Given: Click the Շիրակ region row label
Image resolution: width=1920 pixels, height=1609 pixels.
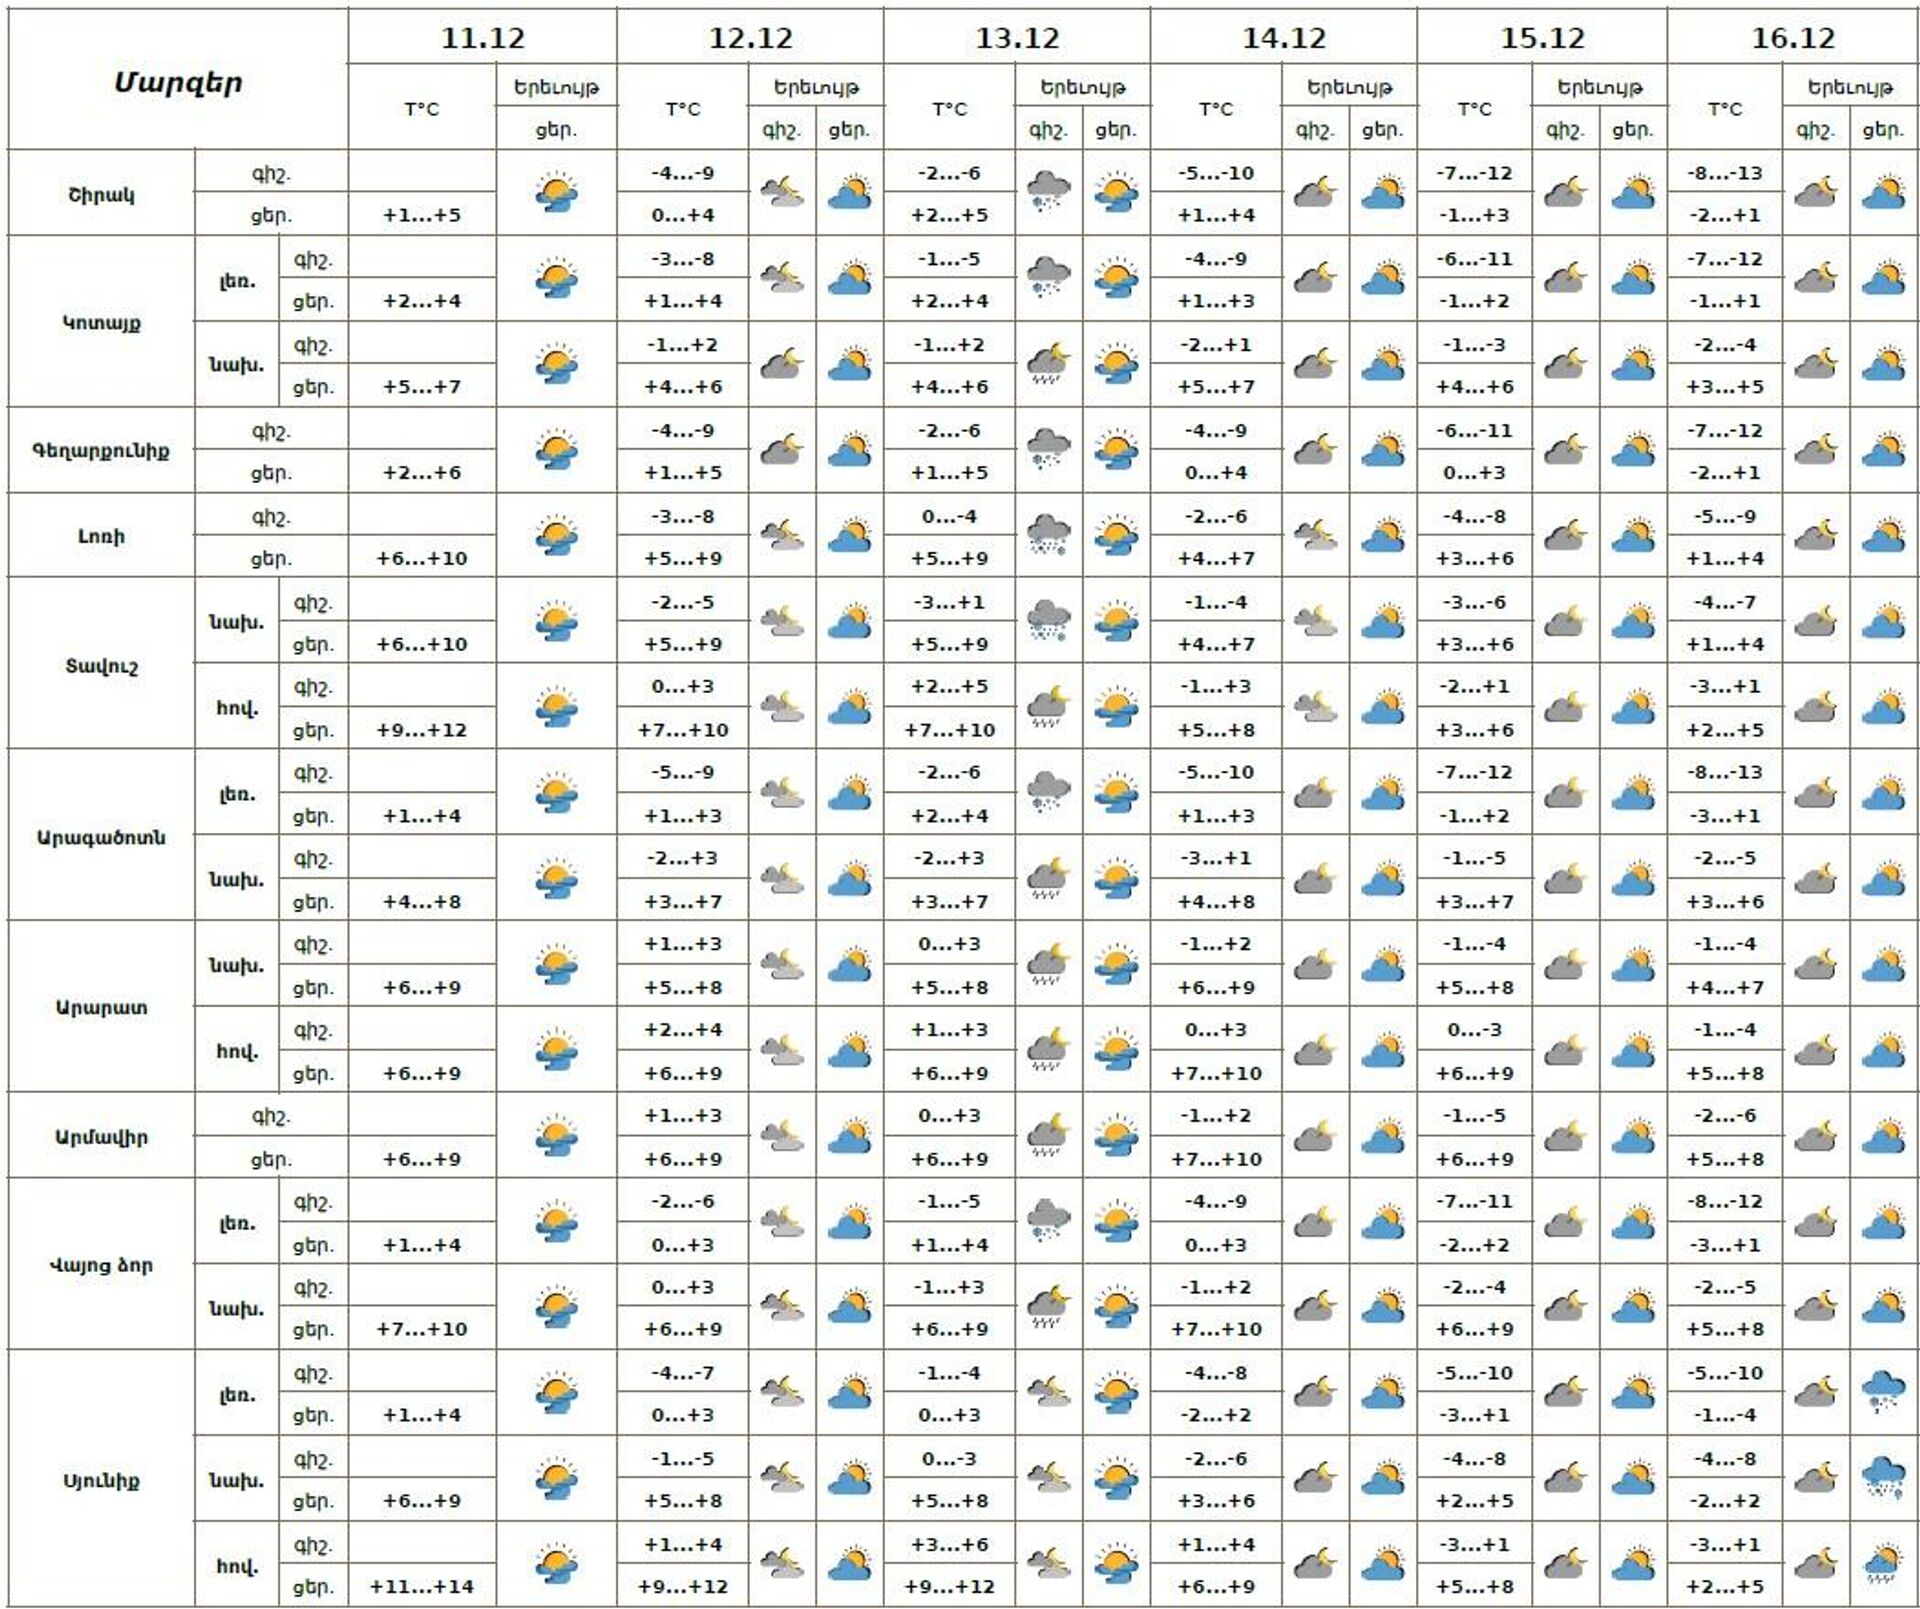Looking at the screenshot, I should coord(101,194).
